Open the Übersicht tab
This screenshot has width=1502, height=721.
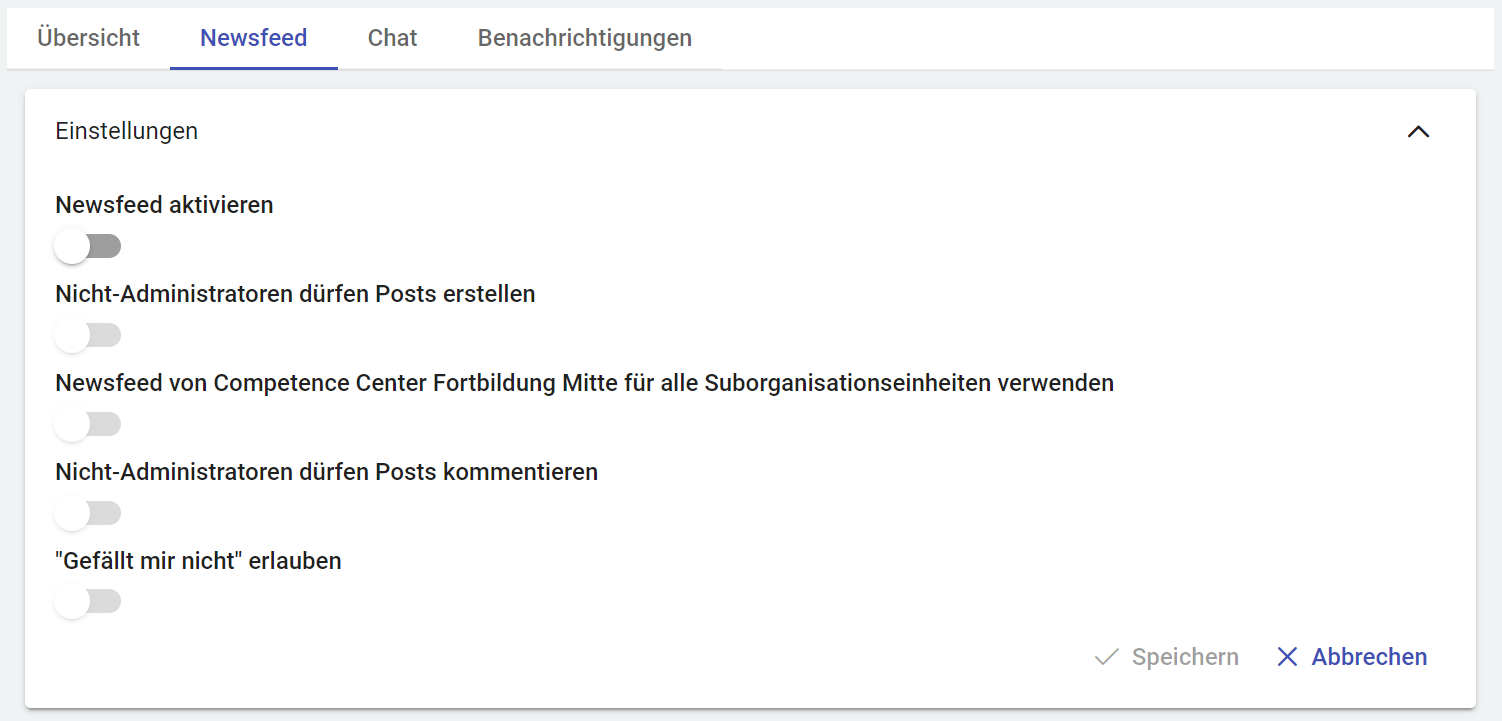point(88,38)
